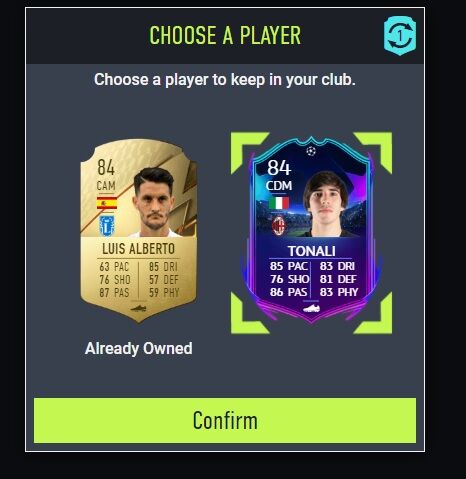Click the CHOOSE A PLAYER header title
The width and height of the screenshot is (466, 479).
225,35
